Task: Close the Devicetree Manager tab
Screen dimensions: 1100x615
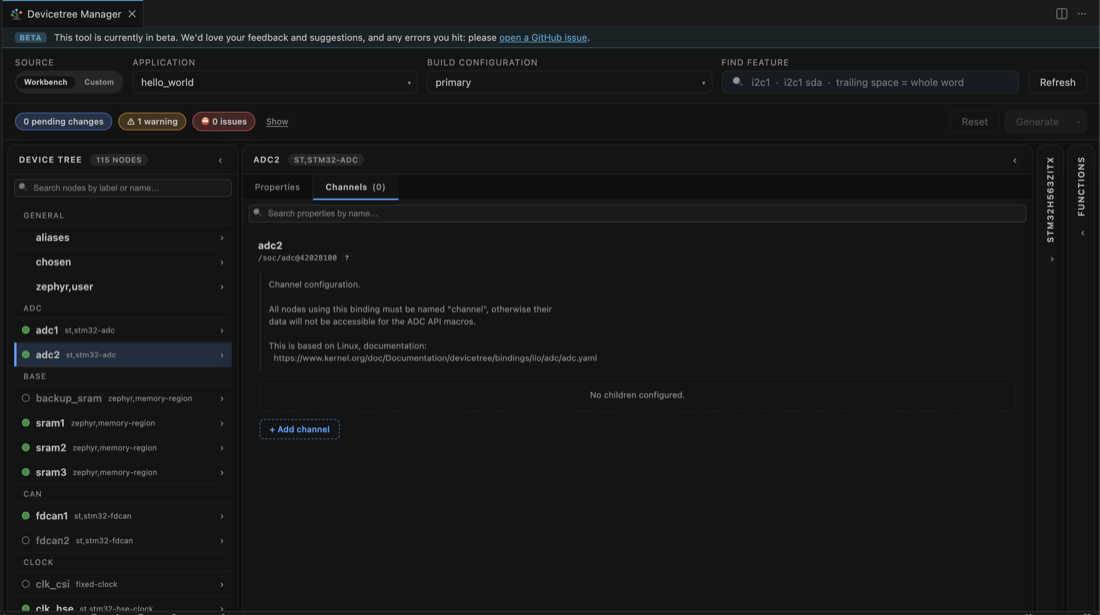Action: point(132,14)
